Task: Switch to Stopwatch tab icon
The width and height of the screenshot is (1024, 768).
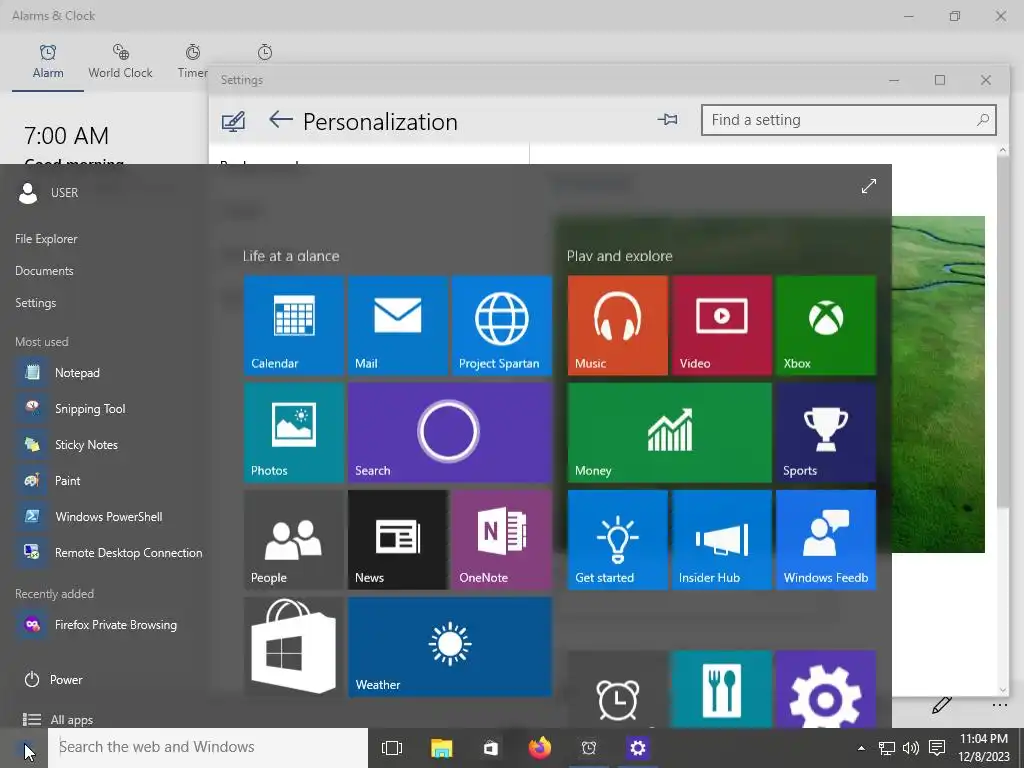Action: [264, 52]
